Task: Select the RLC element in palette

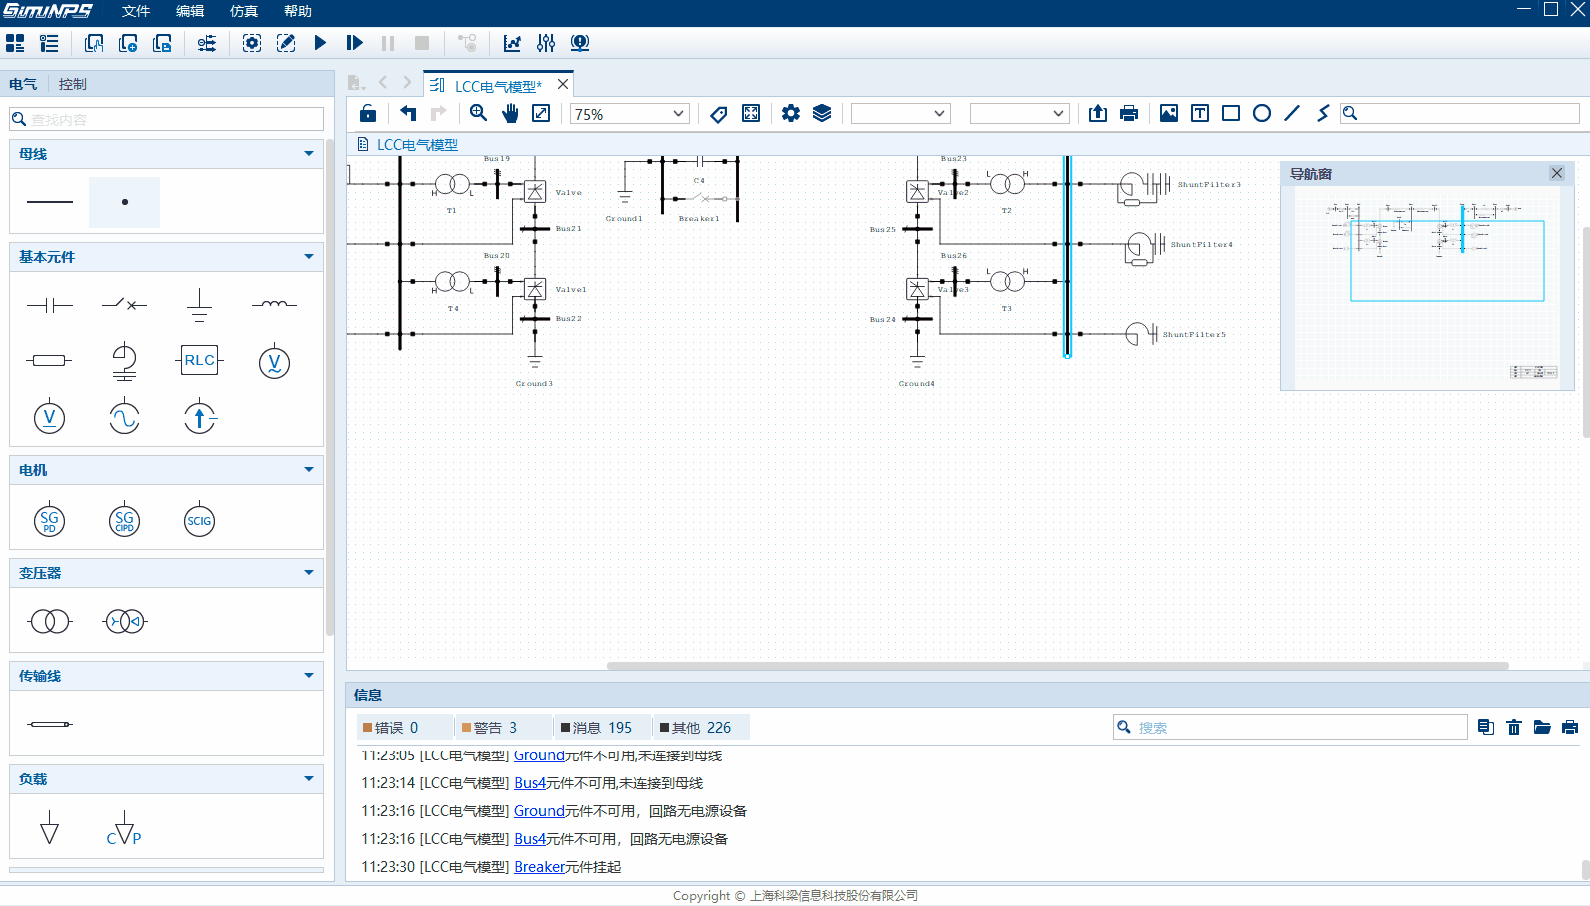Action: (199, 360)
